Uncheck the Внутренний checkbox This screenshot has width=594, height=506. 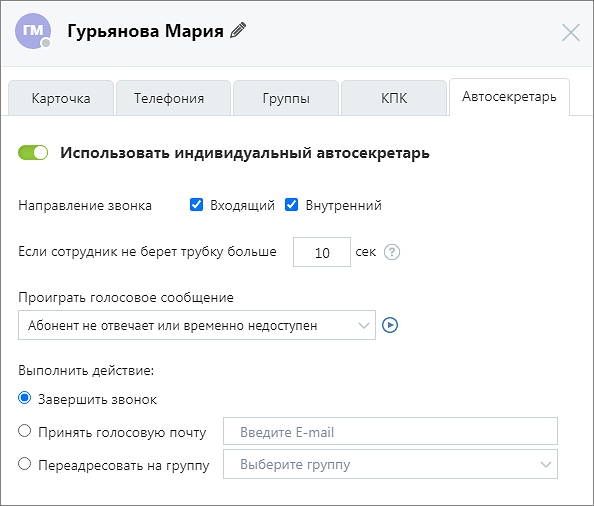[x=291, y=205]
